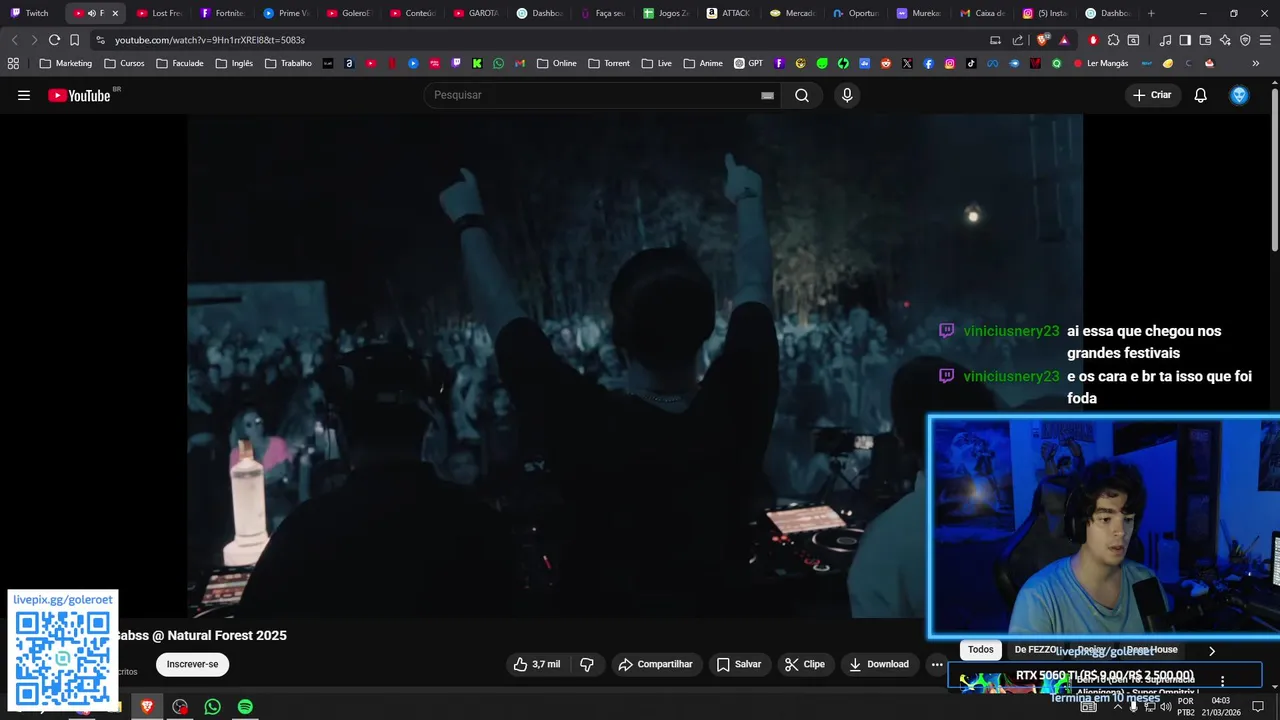Open the Ler Mangás bookmark

point(1100,63)
